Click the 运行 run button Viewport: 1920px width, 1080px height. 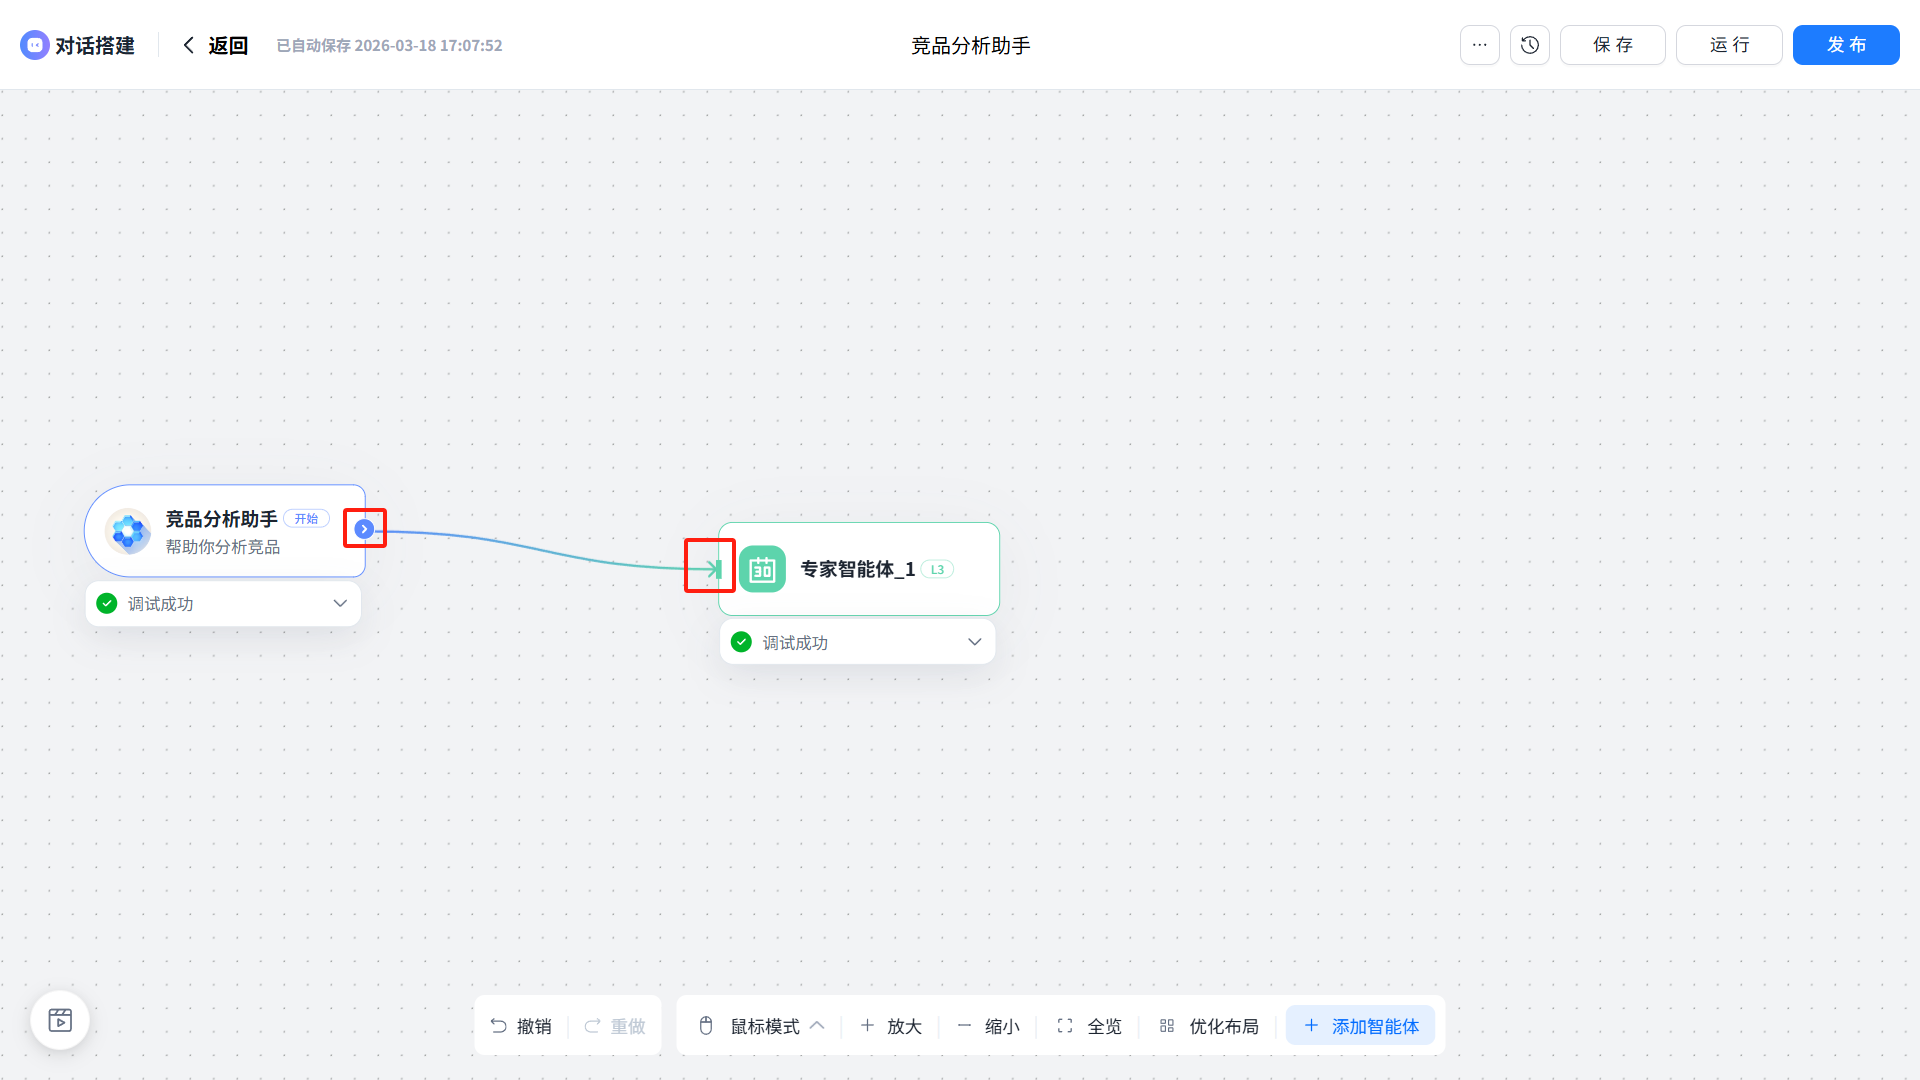point(1728,45)
